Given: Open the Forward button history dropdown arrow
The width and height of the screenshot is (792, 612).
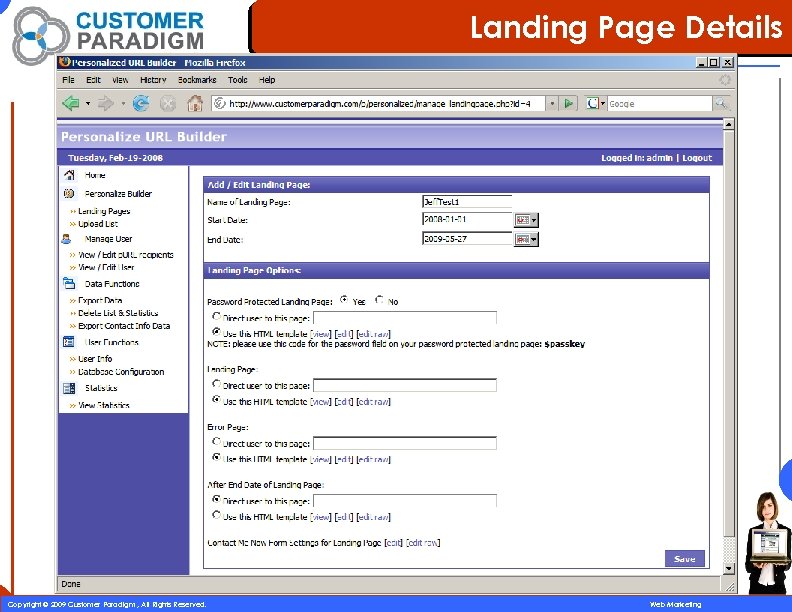Looking at the screenshot, I should point(123,104).
